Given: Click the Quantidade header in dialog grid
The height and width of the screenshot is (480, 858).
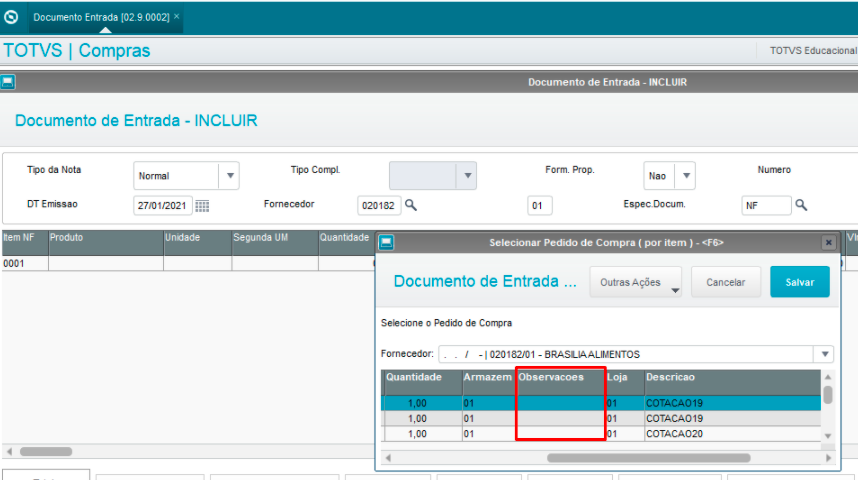Looking at the screenshot, I should tap(422, 382).
